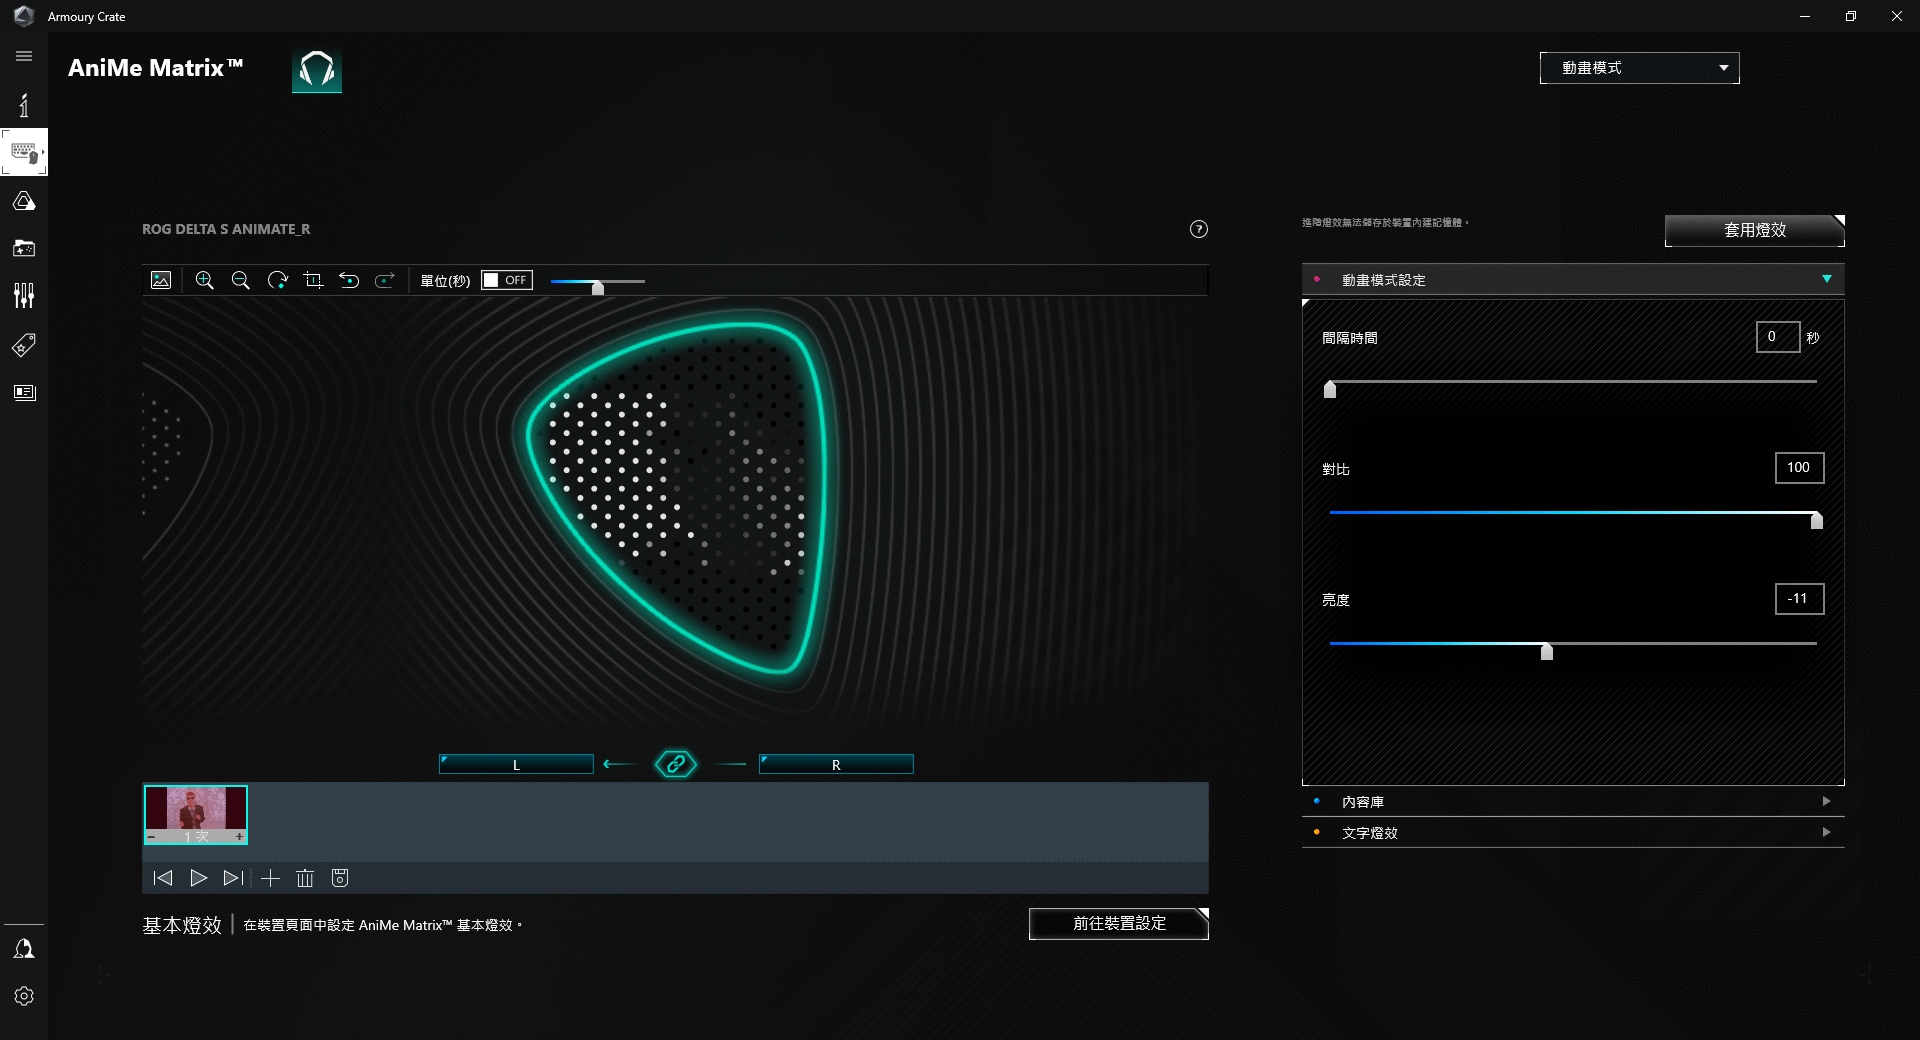This screenshot has width=1920, height=1040.
Task: Zoom in on the matrix preview
Action: tap(205, 280)
